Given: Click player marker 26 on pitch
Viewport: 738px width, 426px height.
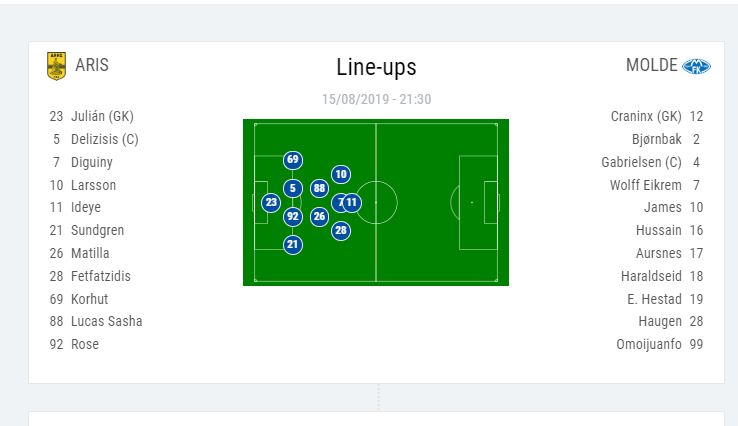Looking at the screenshot, I should [319, 216].
